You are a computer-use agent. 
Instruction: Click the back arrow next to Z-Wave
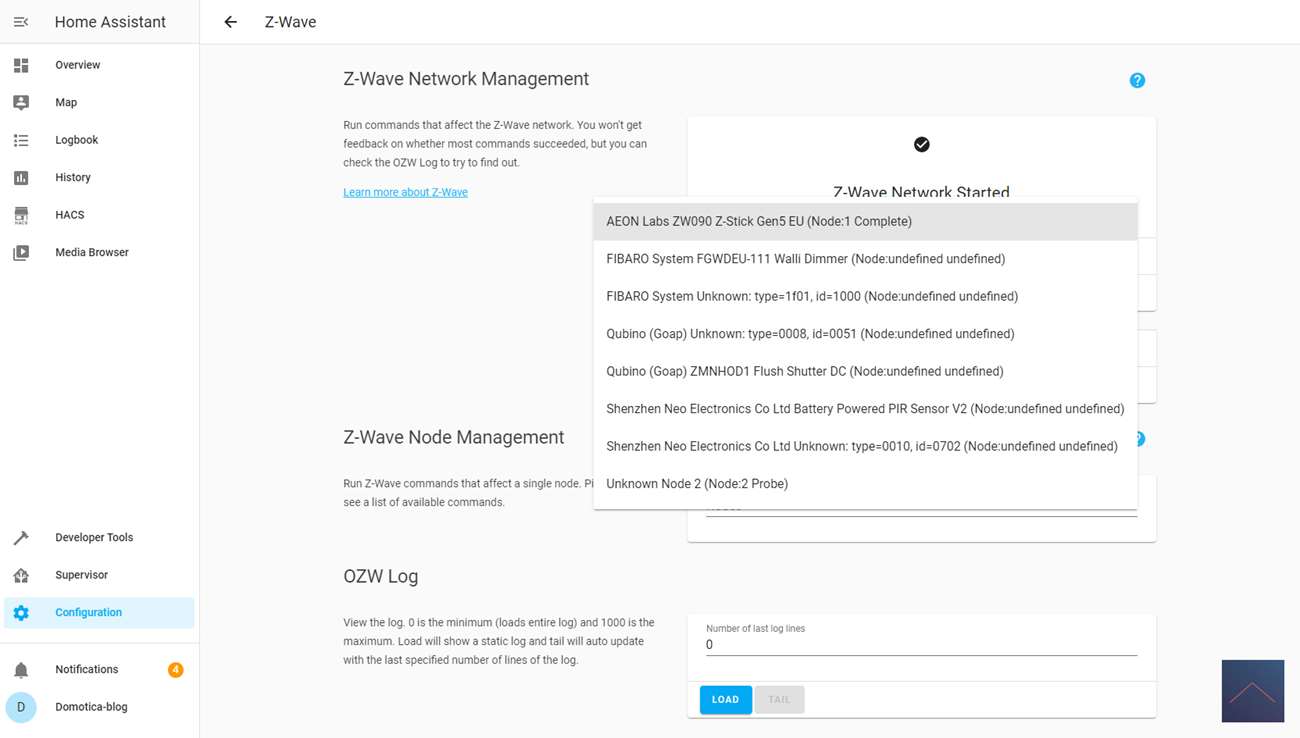(x=231, y=22)
